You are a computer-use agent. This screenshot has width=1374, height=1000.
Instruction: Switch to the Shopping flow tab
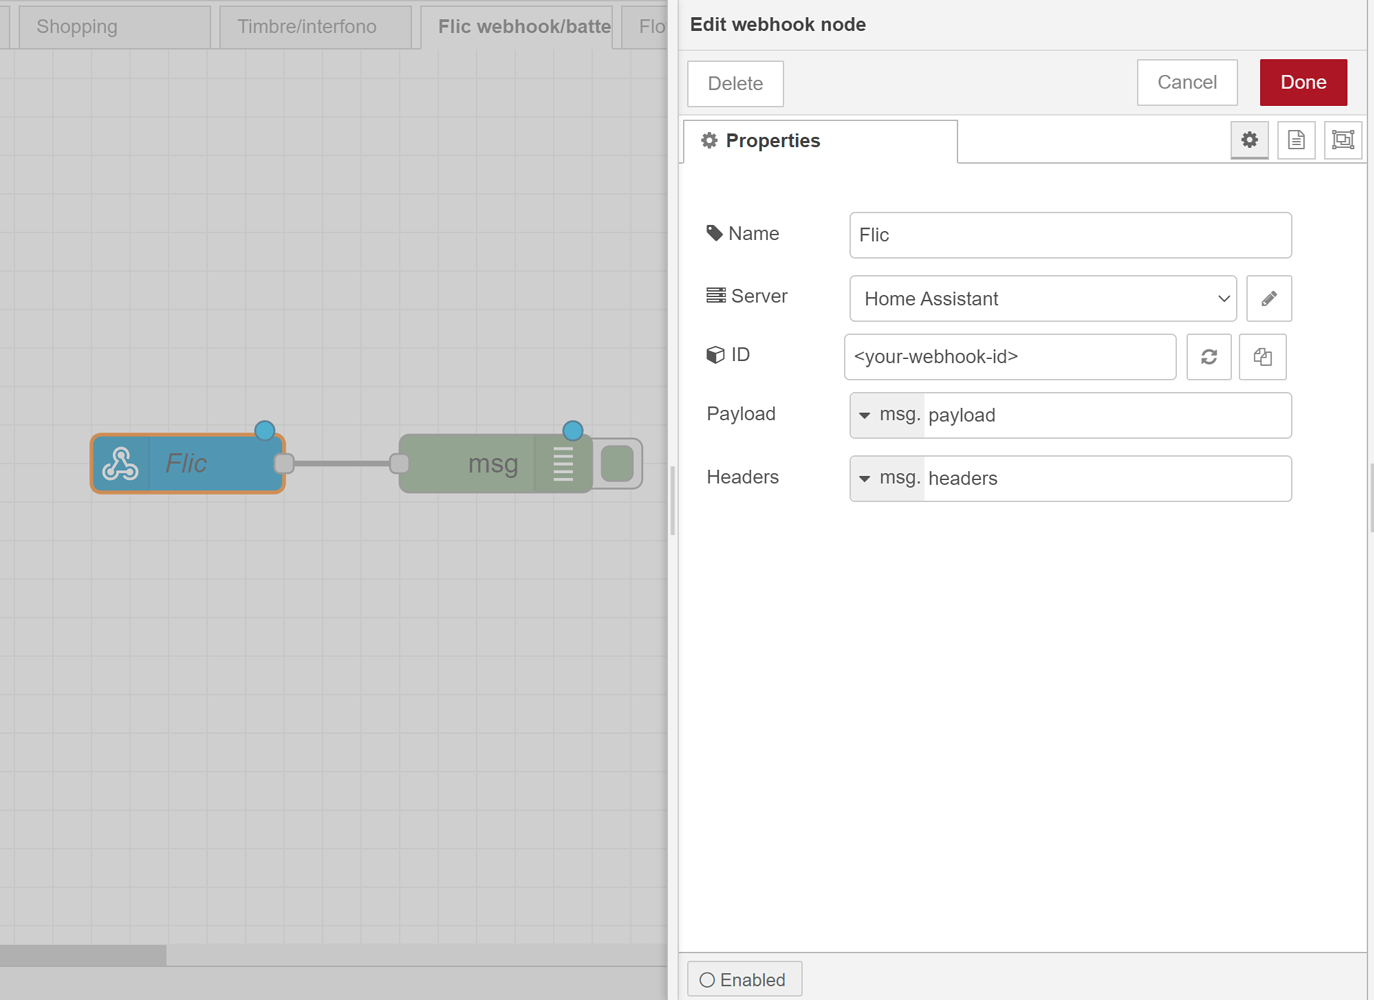coord(114,27)
